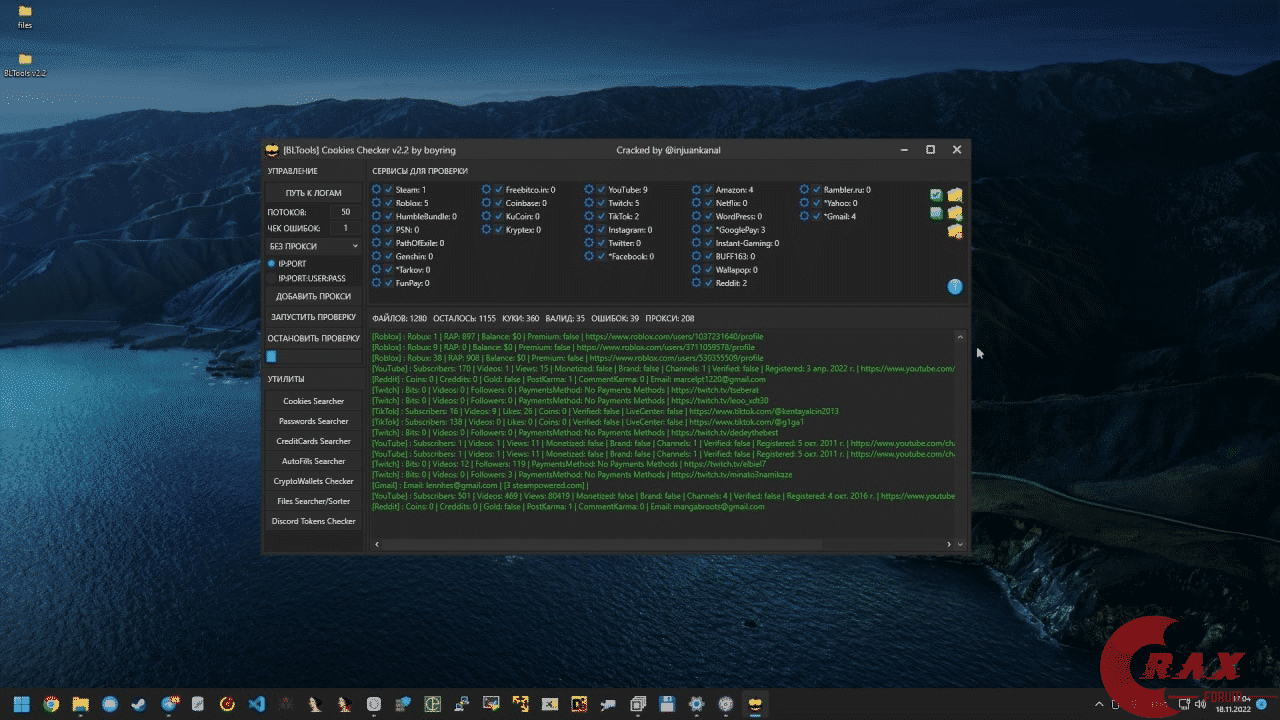Open the blue help icon
Screen dimensions: 1280x720
955,287
